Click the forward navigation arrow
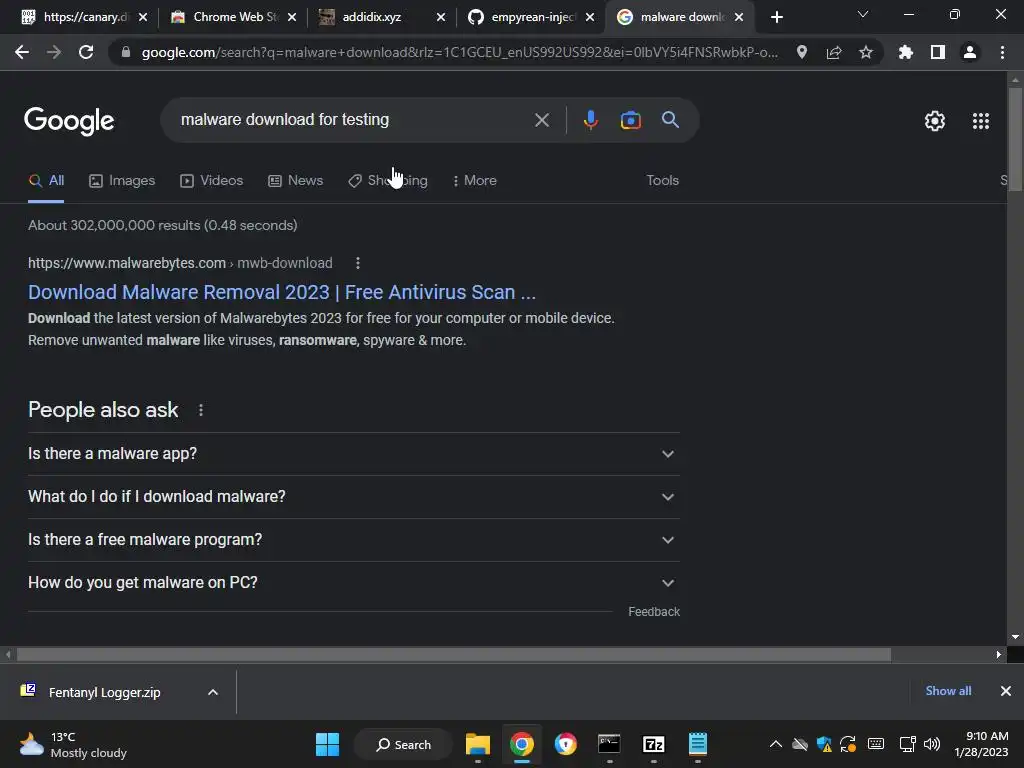 (54, 52)
